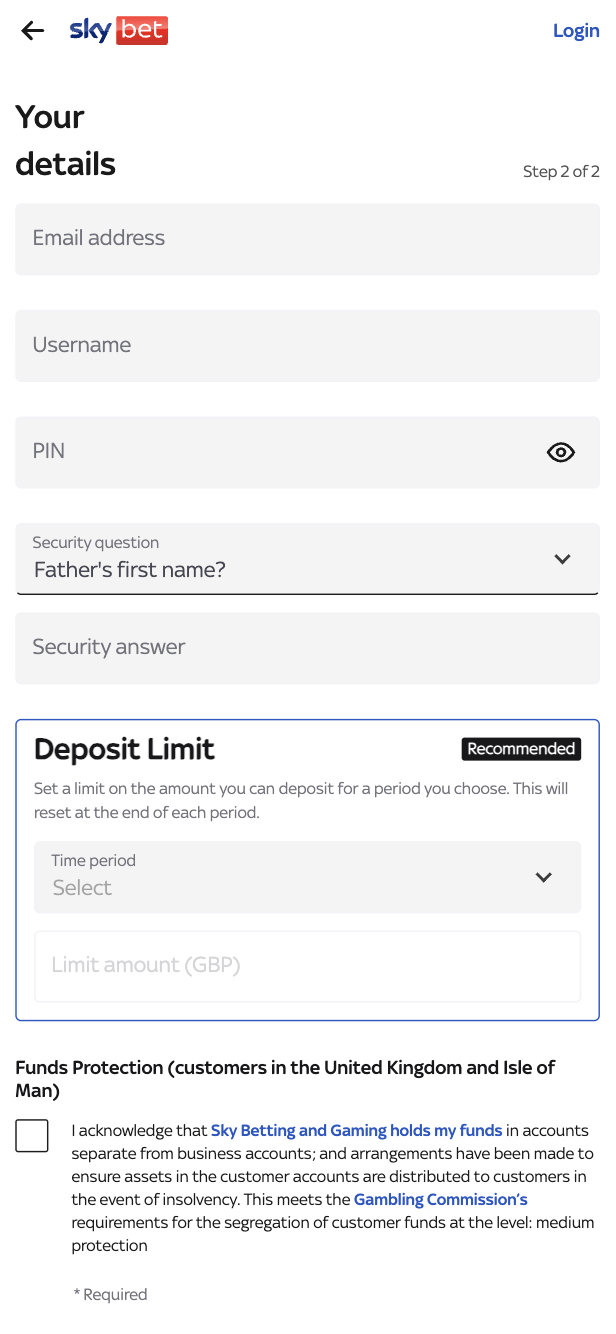
Task: Click the Time period "Select" placeholder
Action: 82,888
